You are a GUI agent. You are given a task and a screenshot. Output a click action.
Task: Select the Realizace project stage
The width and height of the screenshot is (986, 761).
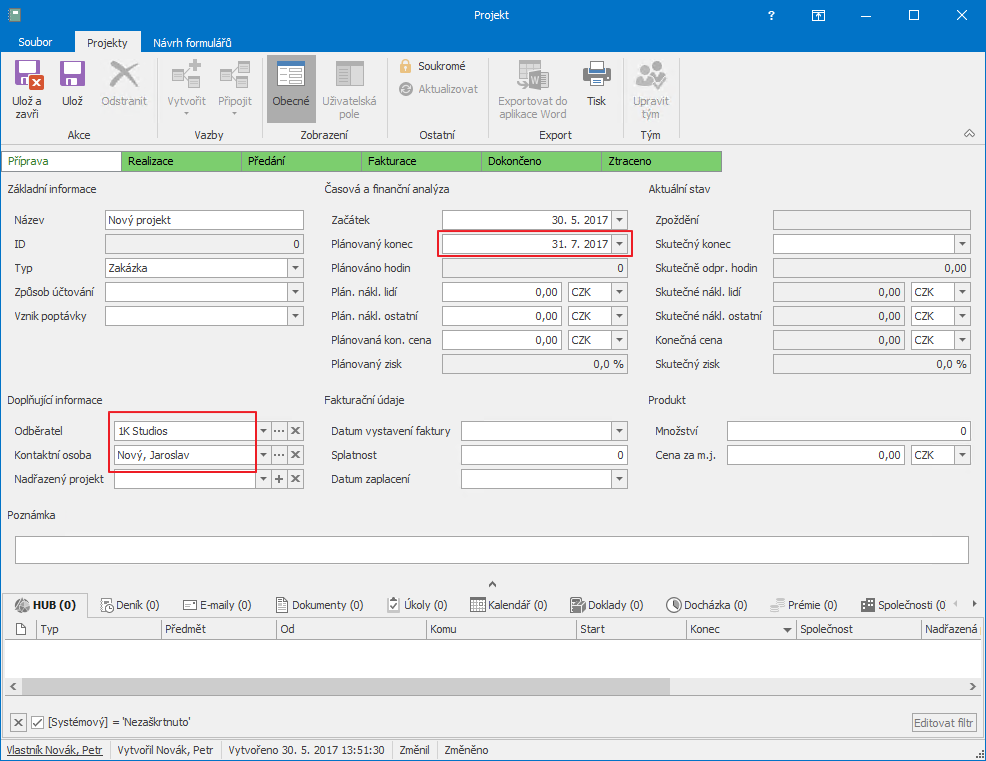pos(181,161)
